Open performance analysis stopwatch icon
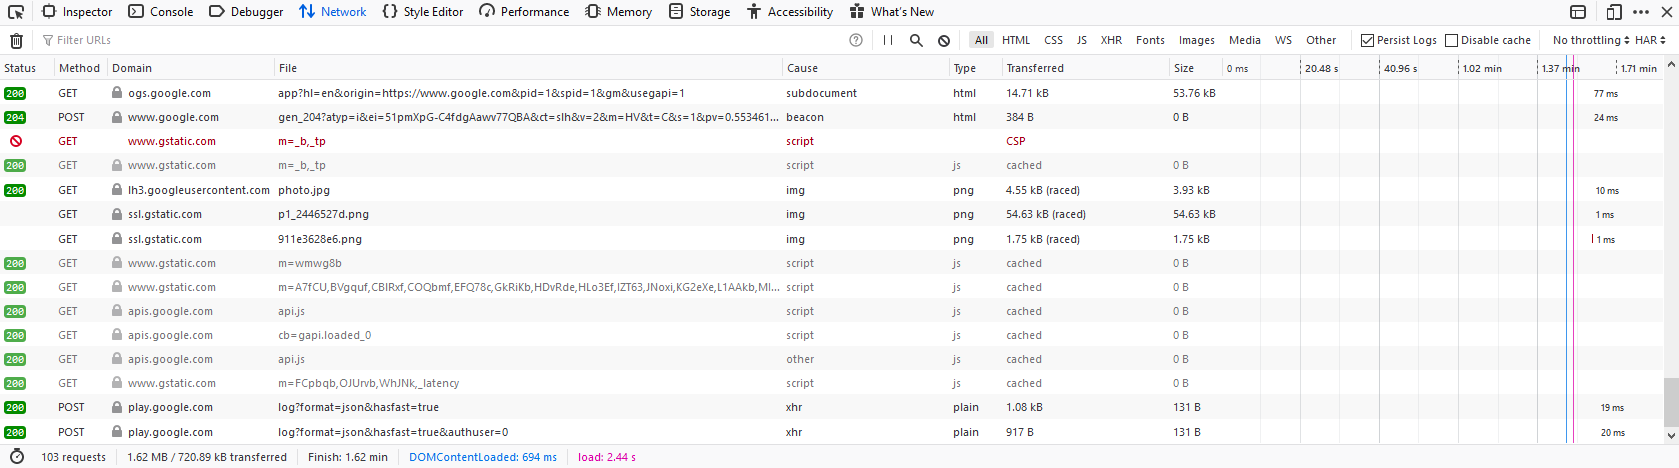1679x468 pixels. click(16, 457)
